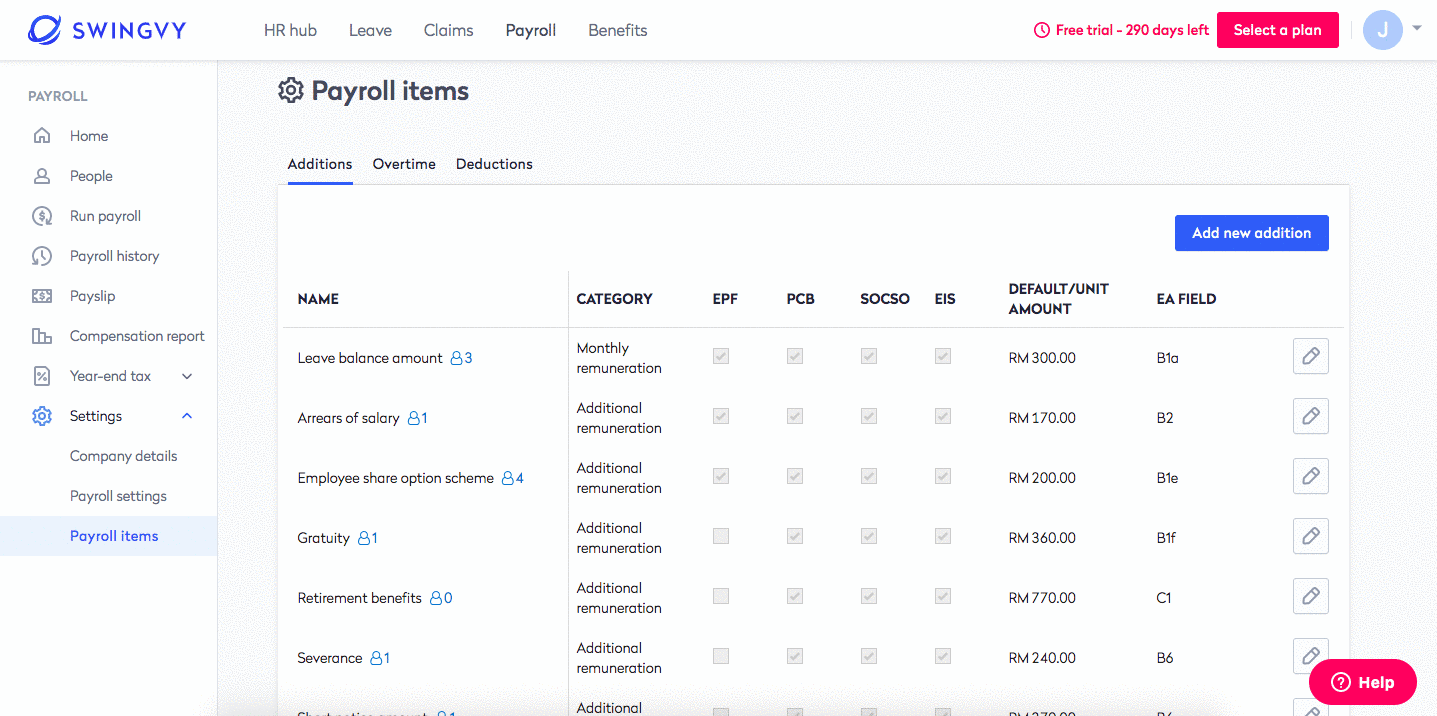Open Home via its house icon

pyautogui.click(x=42, y=136)
